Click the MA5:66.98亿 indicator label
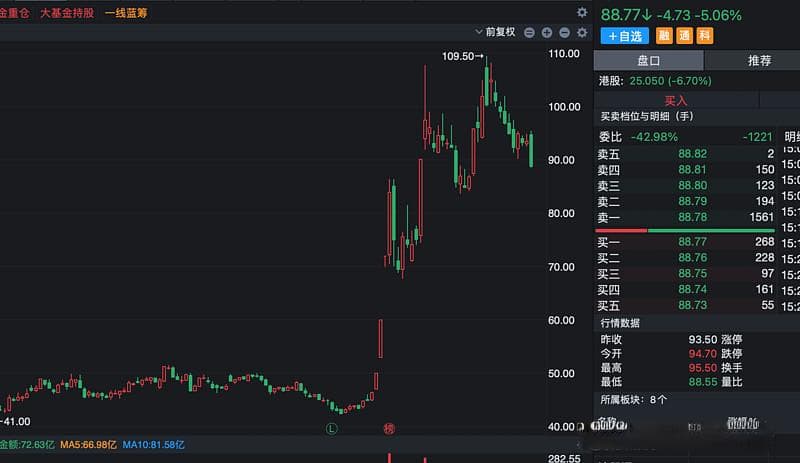The image size is (800, 463). click(88, 445)
